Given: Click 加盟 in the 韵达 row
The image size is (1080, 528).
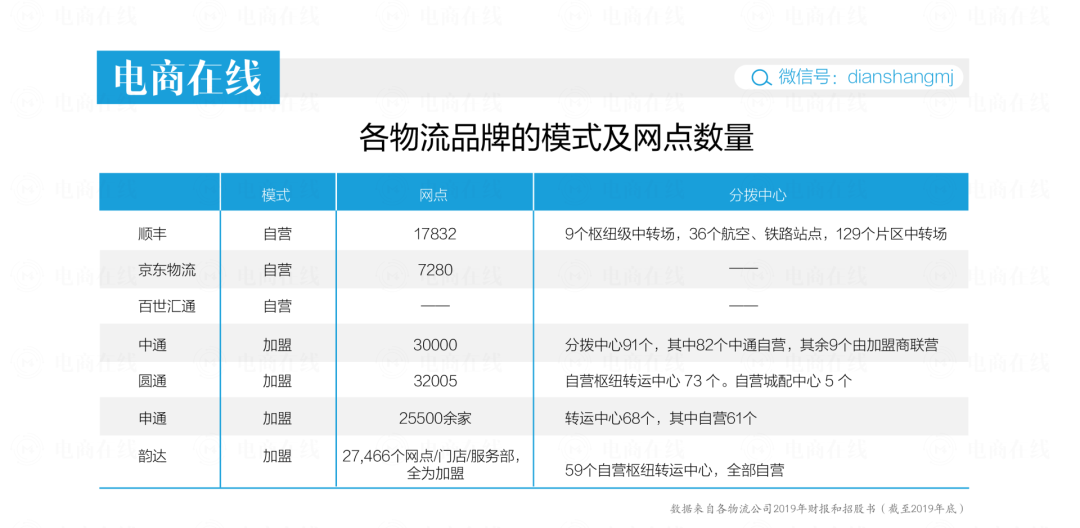Looking at the screenshot, I should point(277,456).
